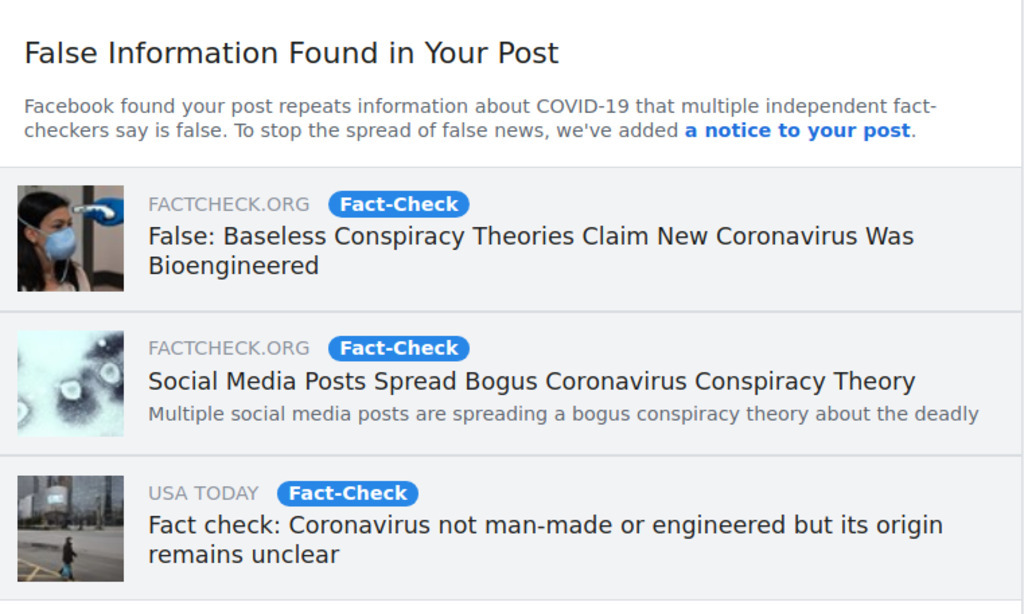Open 'Fact check: Coronavirus not man-made' headline

pyautogui.click(x=545, y=525)
